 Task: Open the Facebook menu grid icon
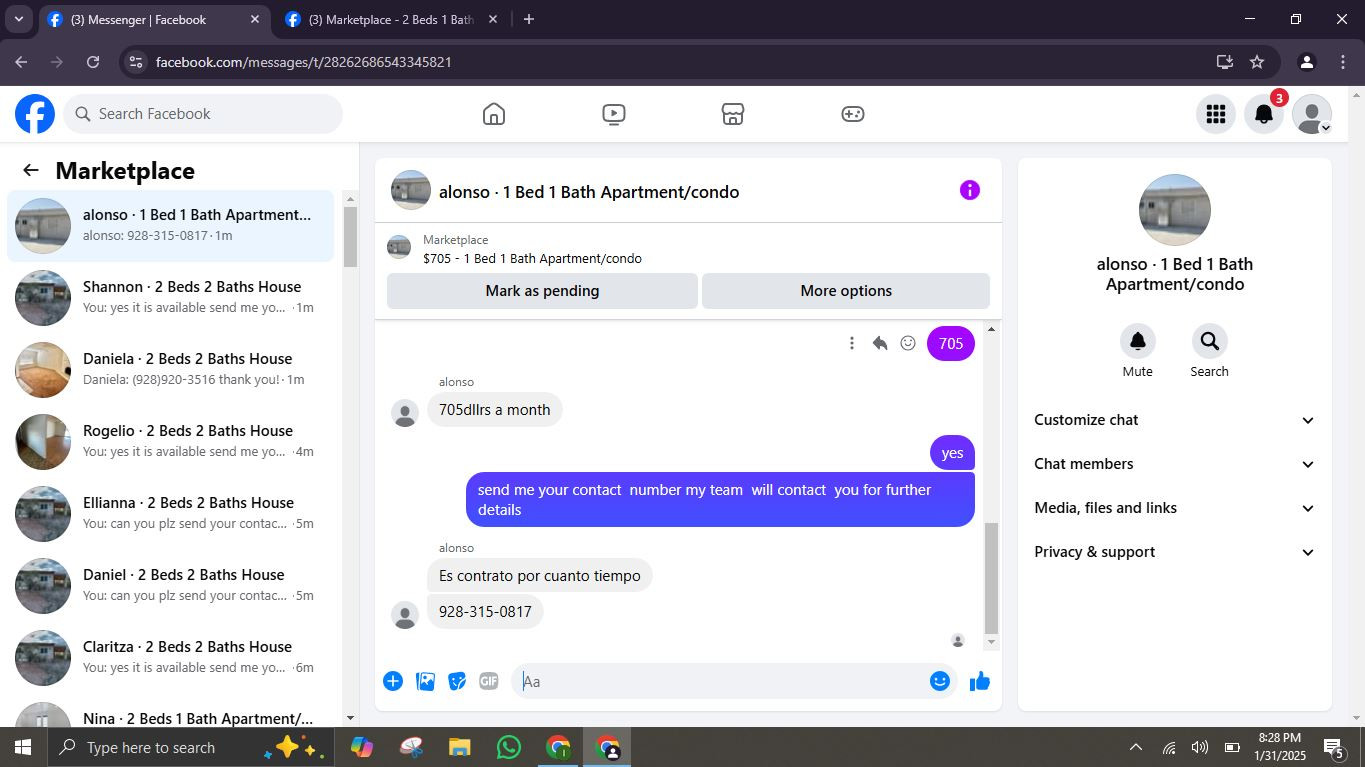pos(1216,114)
